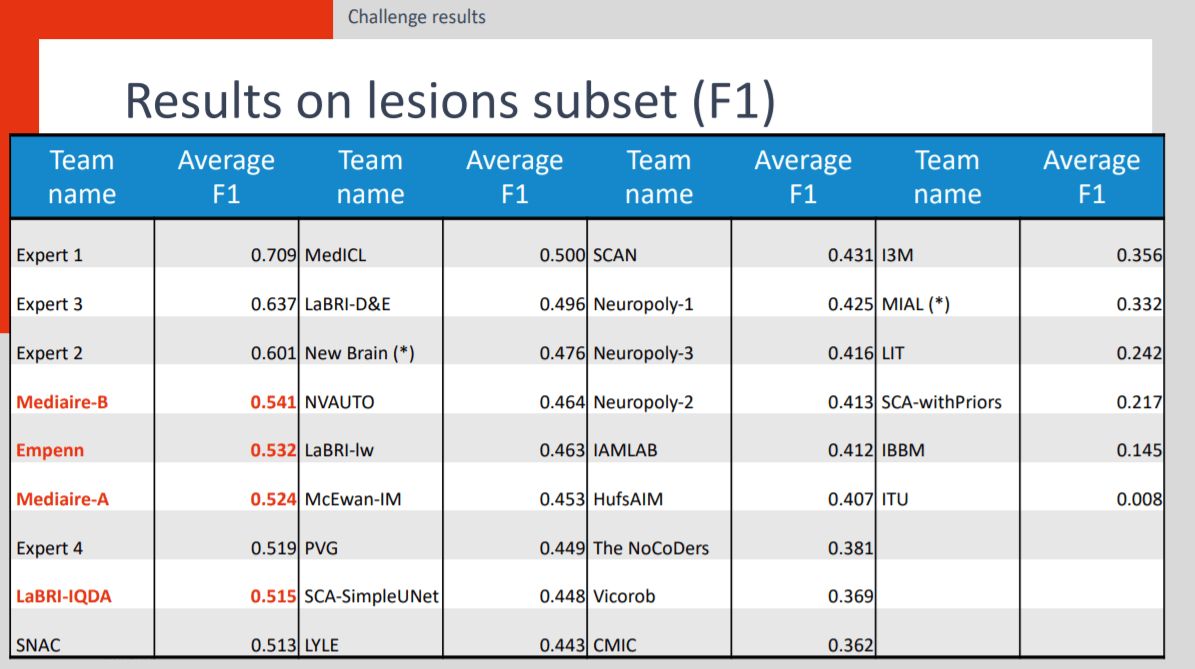
Task: Click the Empenn team name in red
Action: tap(50, 450)
